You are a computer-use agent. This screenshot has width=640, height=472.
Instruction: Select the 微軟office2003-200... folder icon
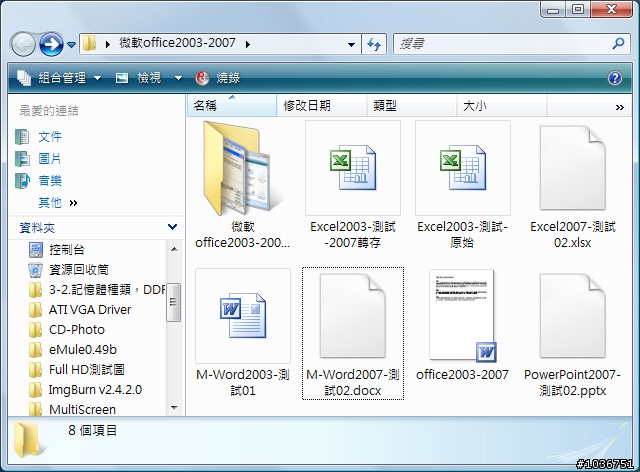click(x=242, y=168)
